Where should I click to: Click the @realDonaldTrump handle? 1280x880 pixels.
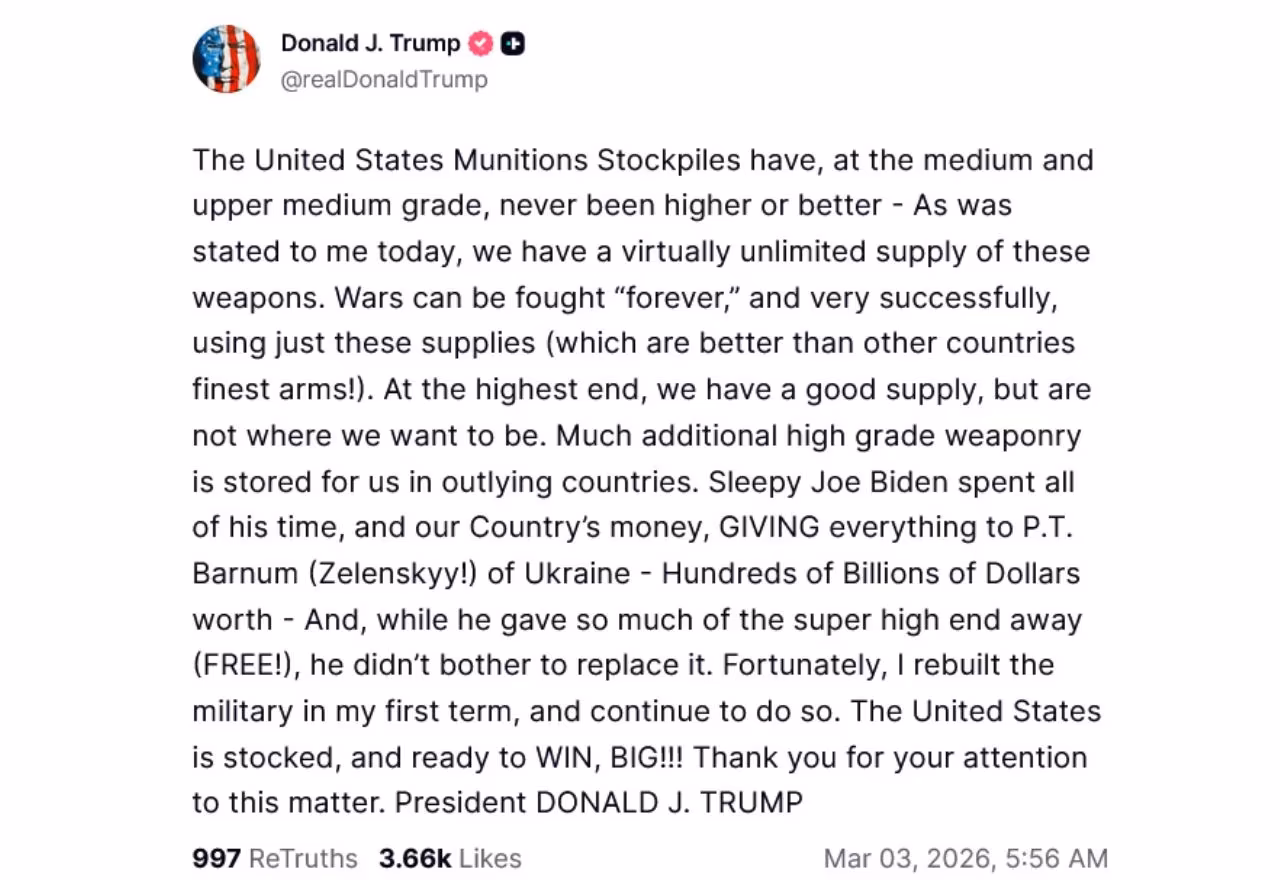coord(384,79)
